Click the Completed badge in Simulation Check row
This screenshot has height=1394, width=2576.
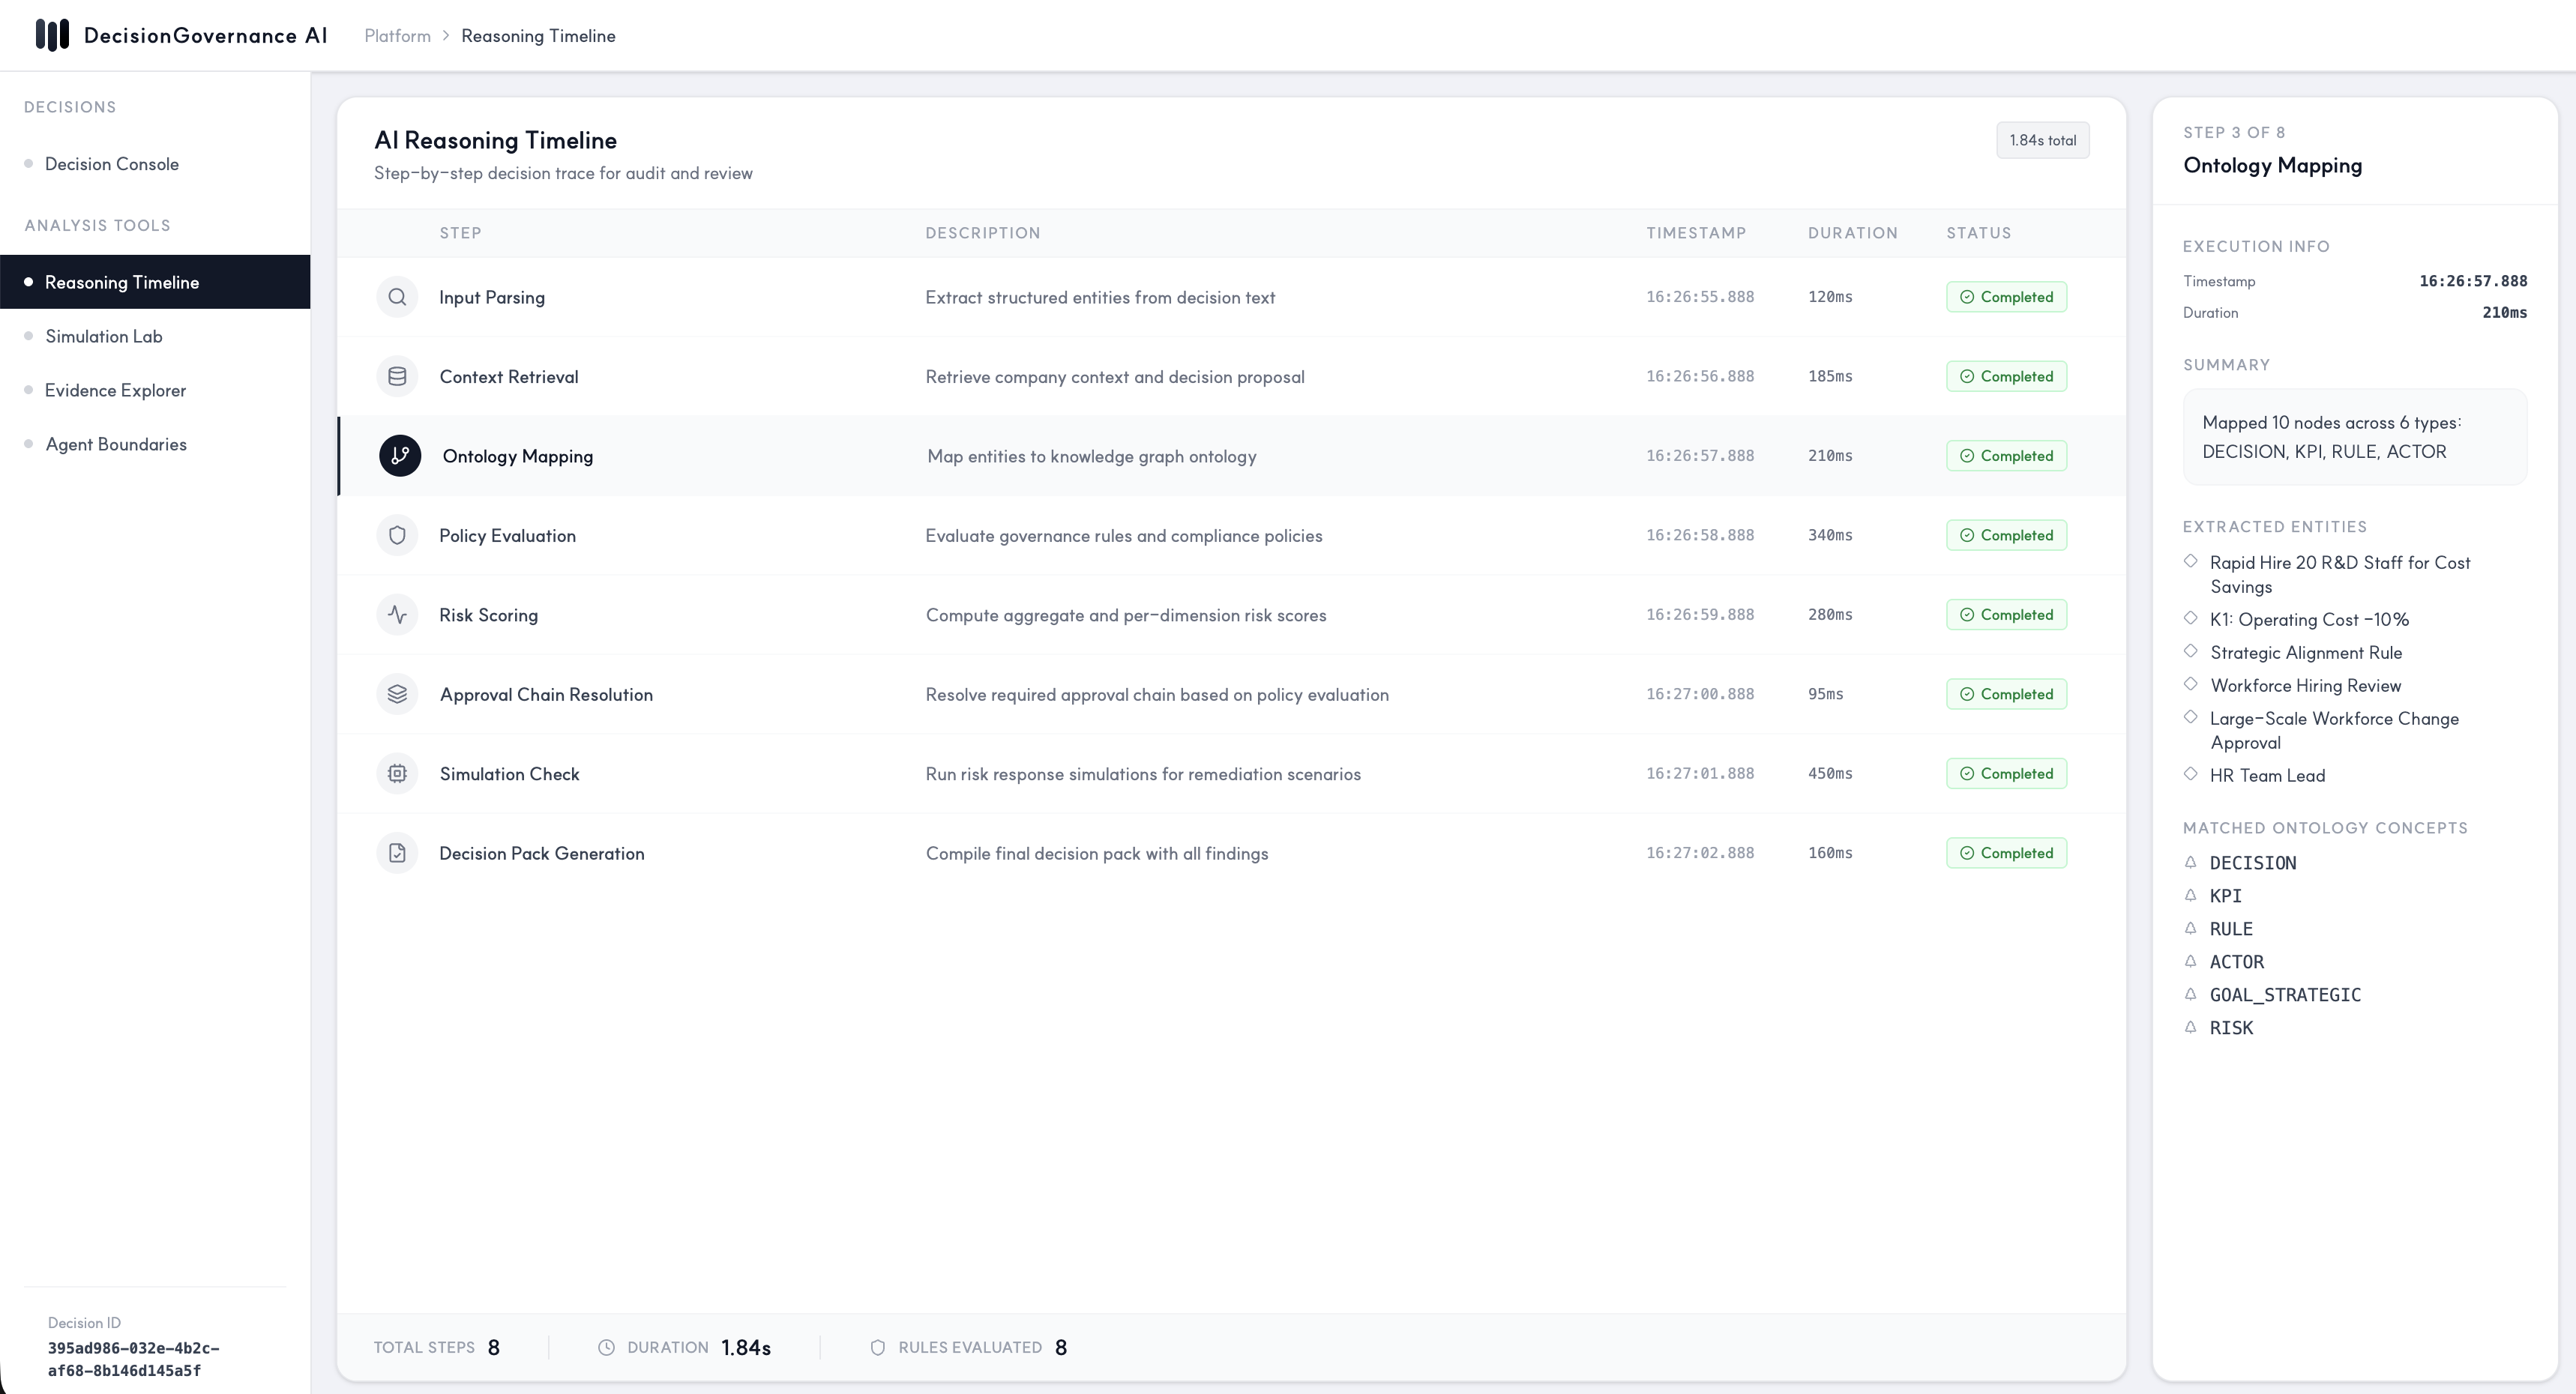coord(2006,774)
